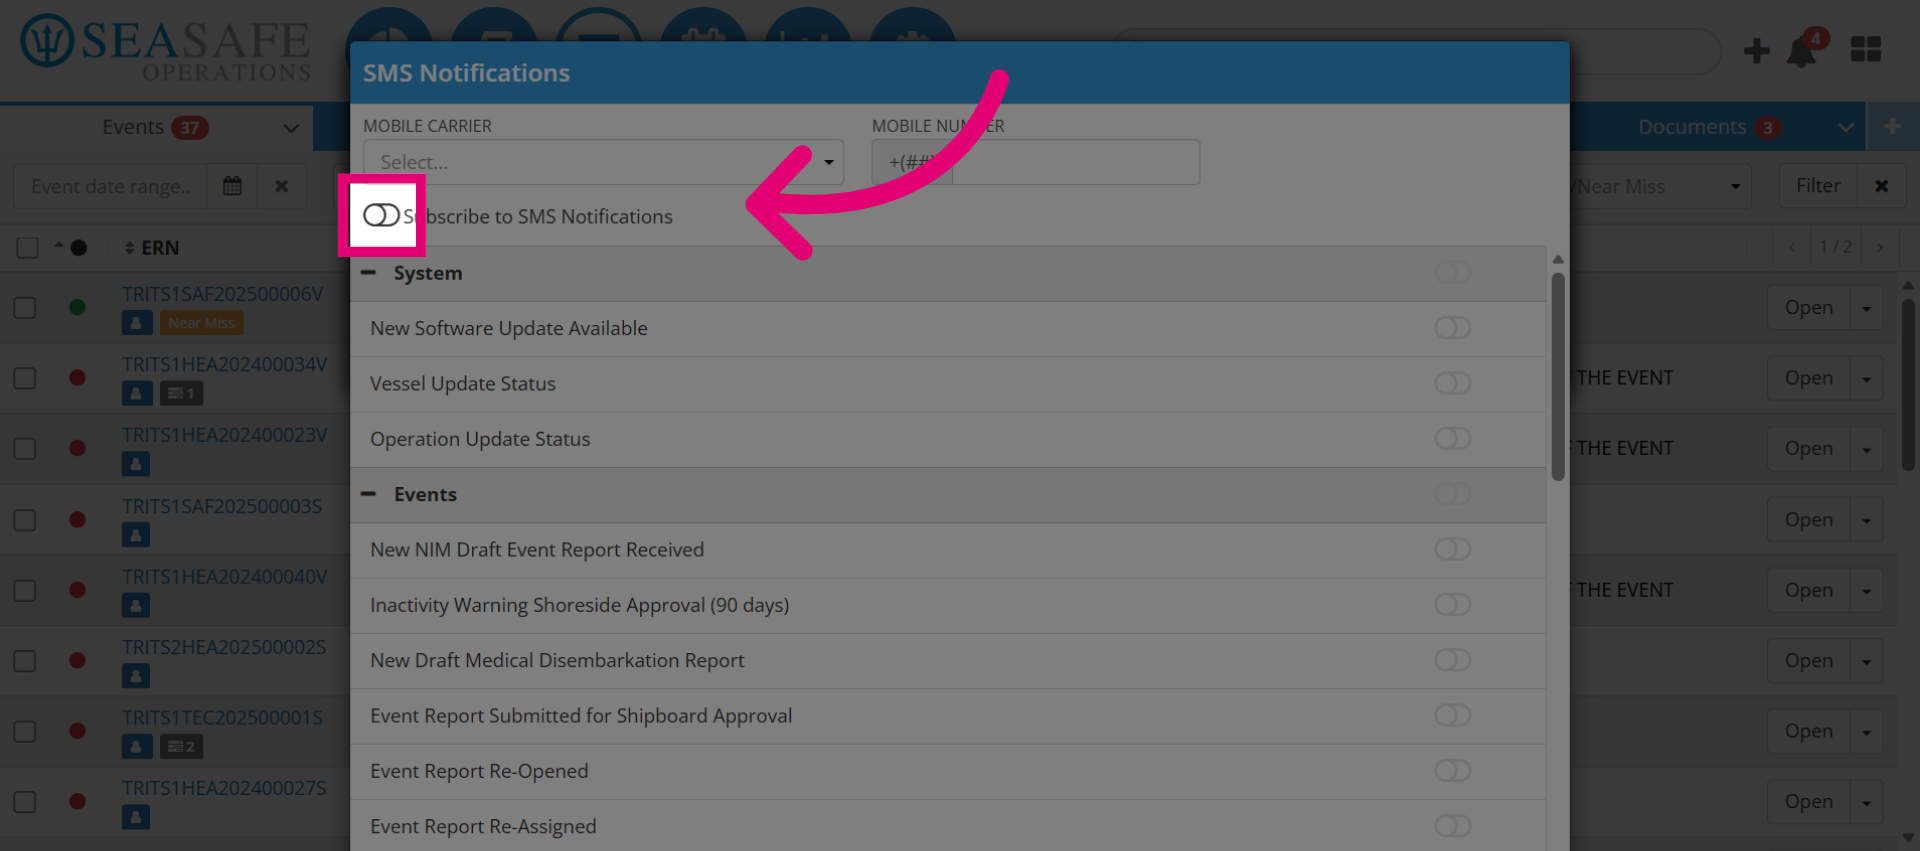1920x851 pixels.
Task: Click user icon under TRITS1HEA202400040V
Action: point(136,605)
